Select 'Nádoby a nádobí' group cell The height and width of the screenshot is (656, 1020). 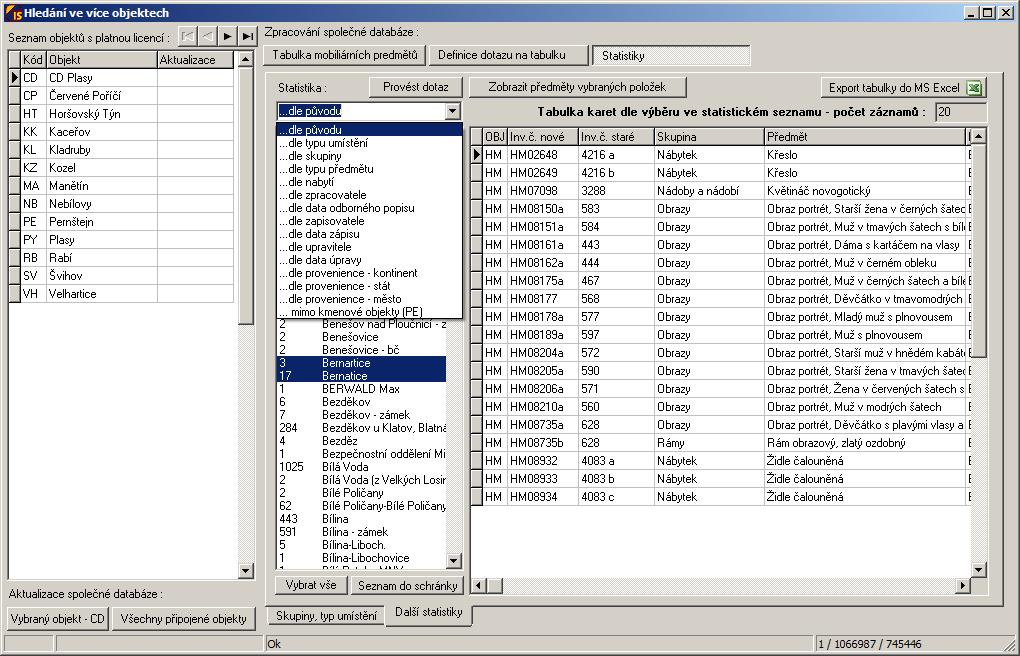[x=709, y=191]
